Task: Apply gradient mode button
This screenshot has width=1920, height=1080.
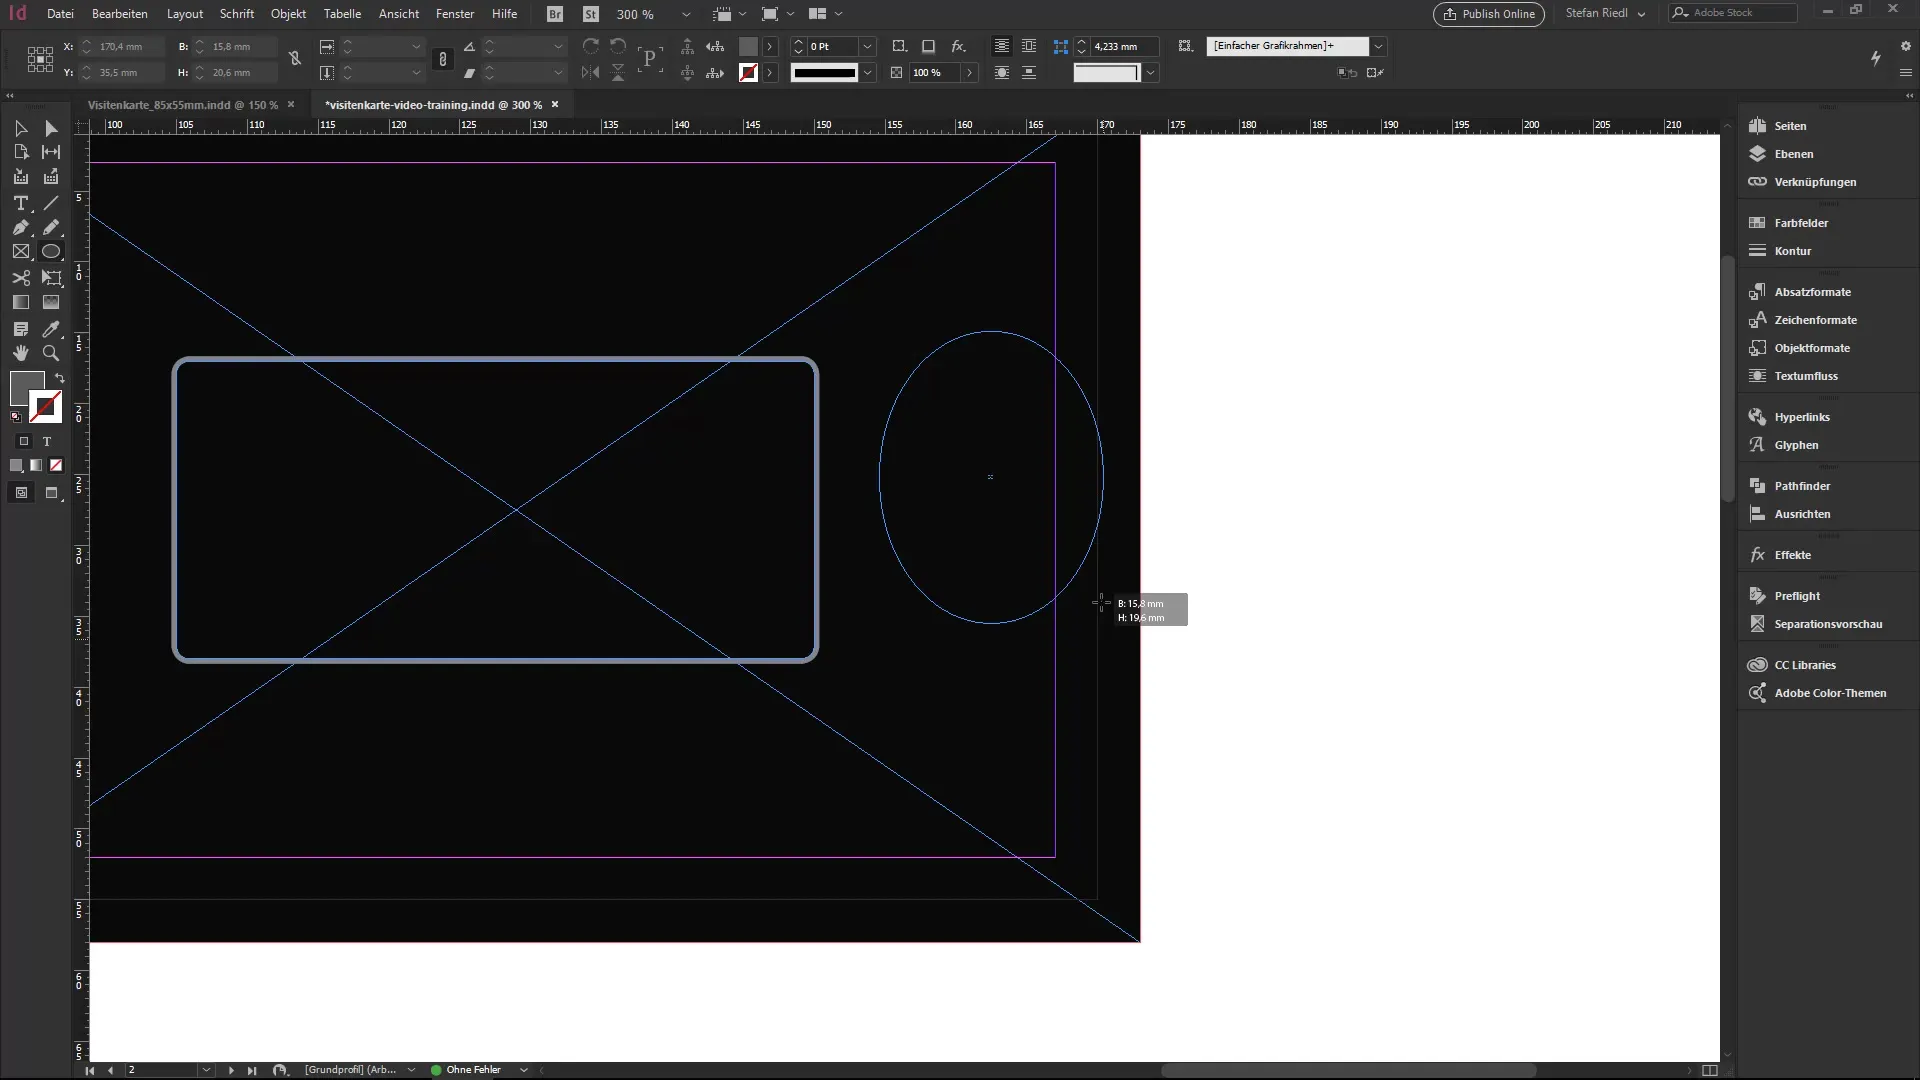Action: pyautogui.click(x=36, y=465)
